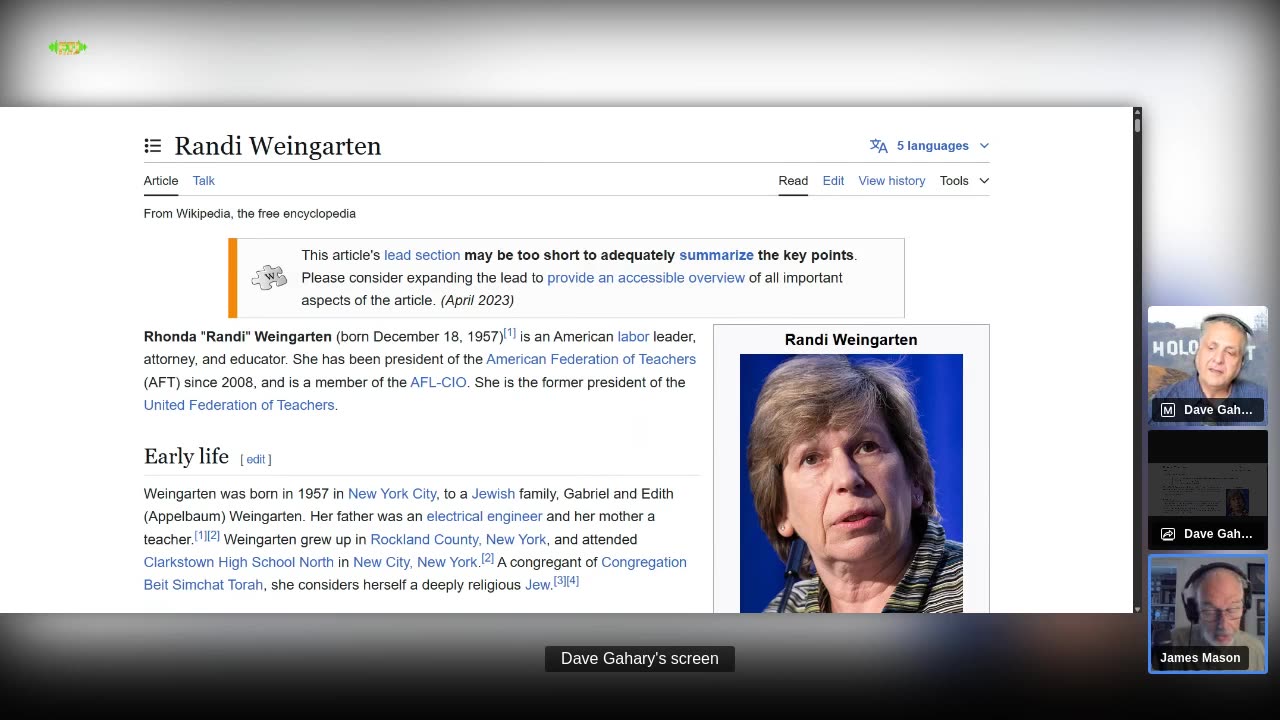Click the Dave Gahary's screen label

[640, 659]
